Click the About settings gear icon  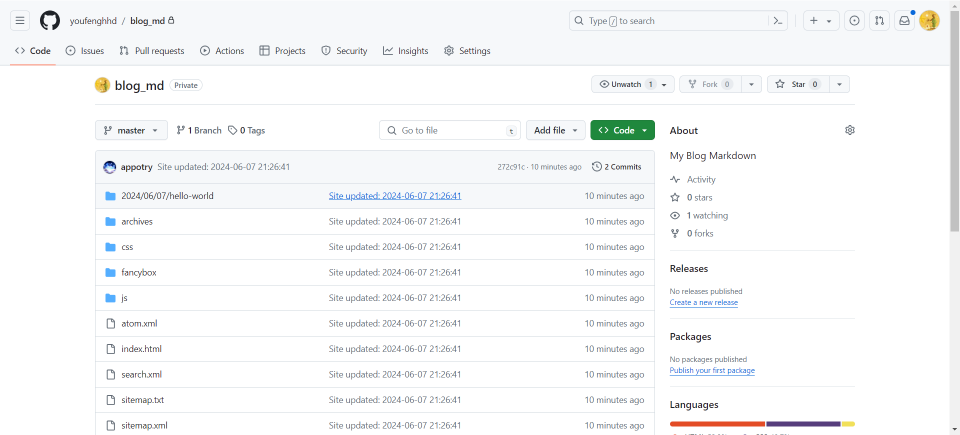850,130
